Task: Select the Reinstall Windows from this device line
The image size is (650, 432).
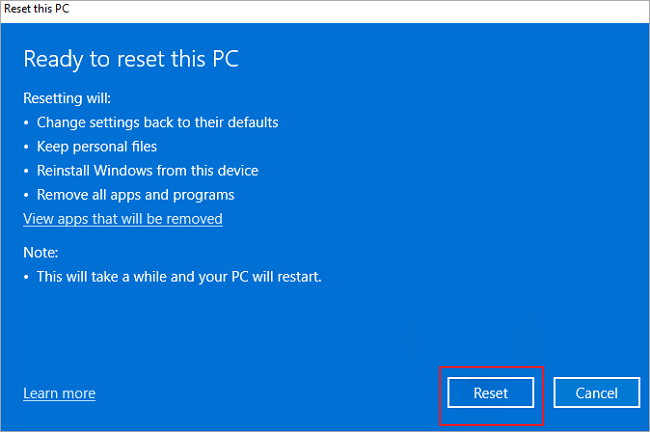Action: point(147,170)
